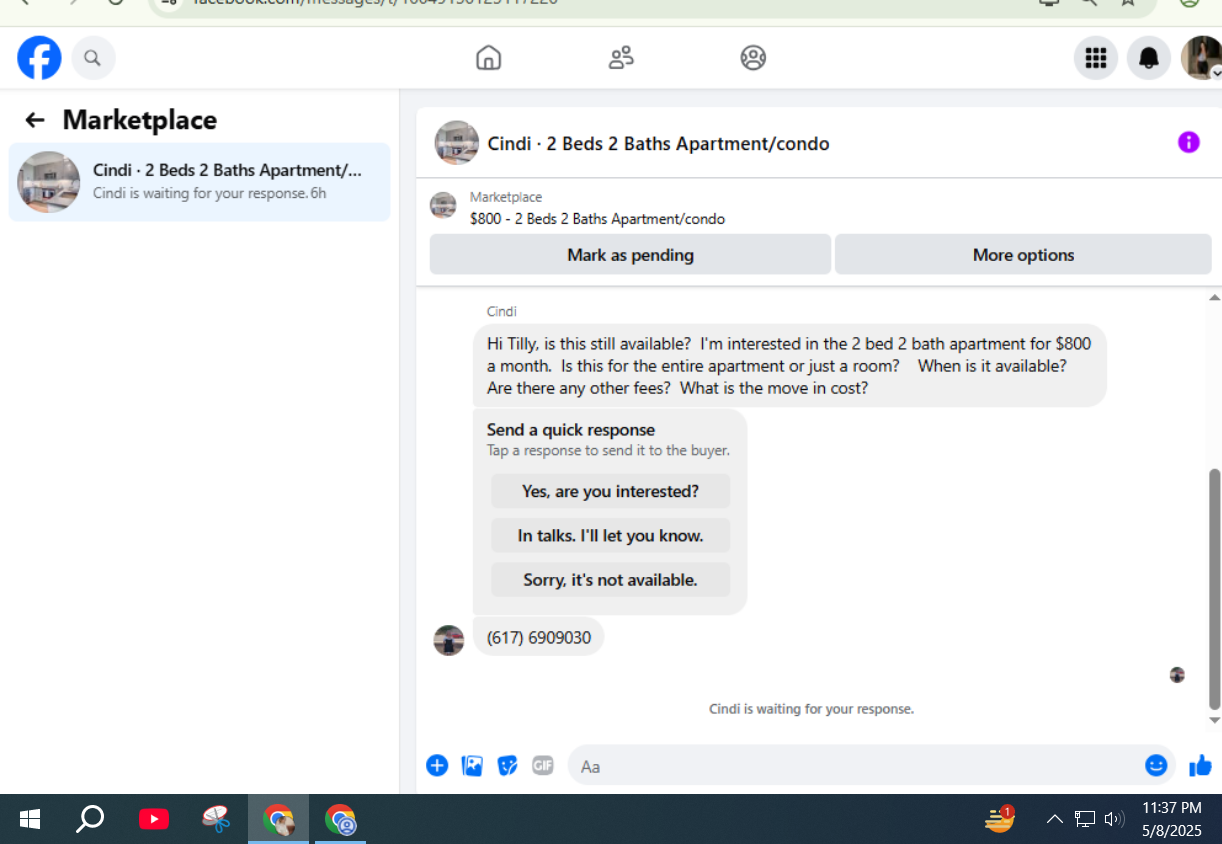Go back using the Marketplace arrow
1222x844 pixels.
click(x=35, y=120)
